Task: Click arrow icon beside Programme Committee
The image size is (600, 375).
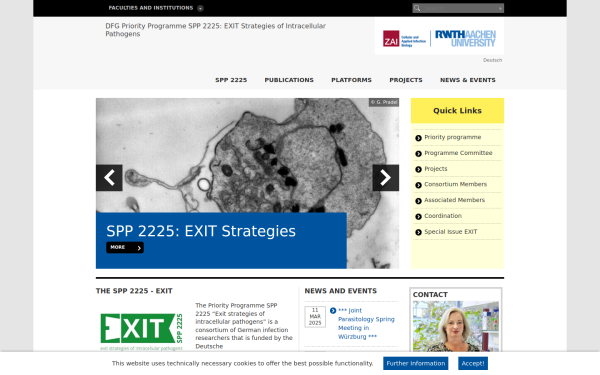Action: 418,154
